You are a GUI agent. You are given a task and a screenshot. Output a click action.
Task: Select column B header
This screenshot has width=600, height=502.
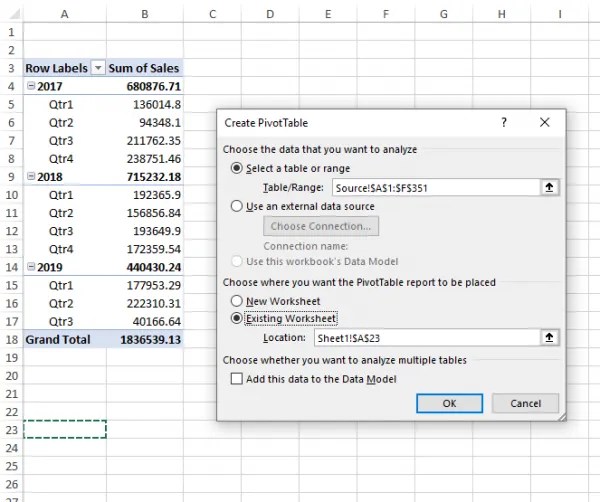[x=145, y=14]
